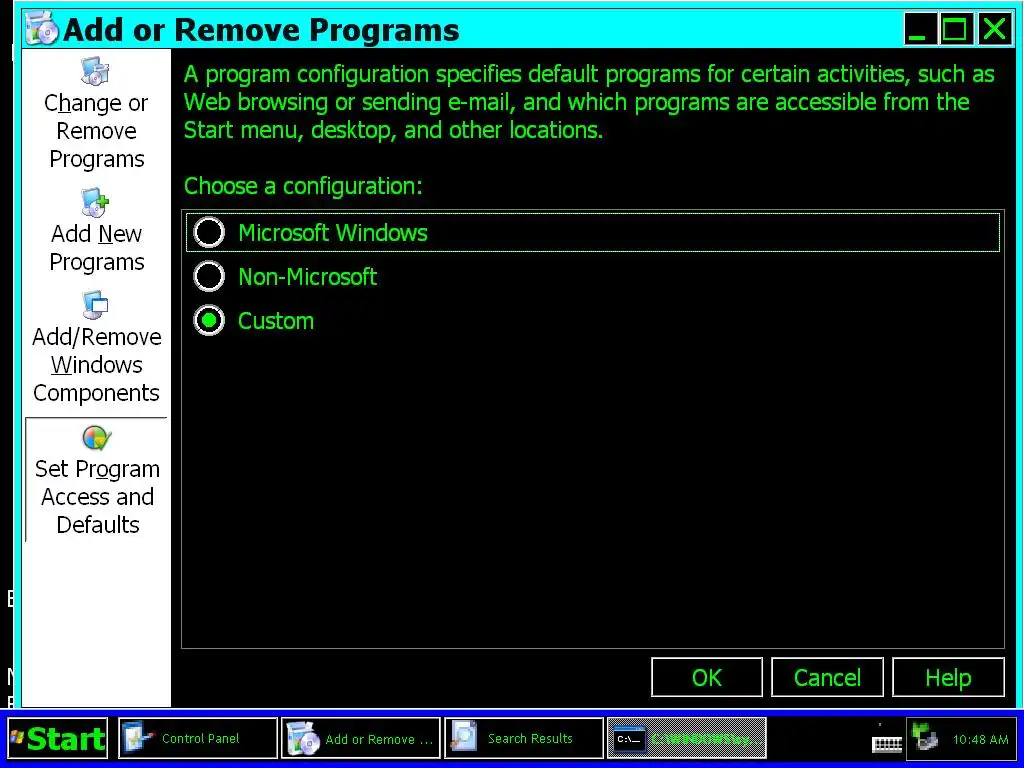Switch to Search Results taskbar window

tap(524, 739)
